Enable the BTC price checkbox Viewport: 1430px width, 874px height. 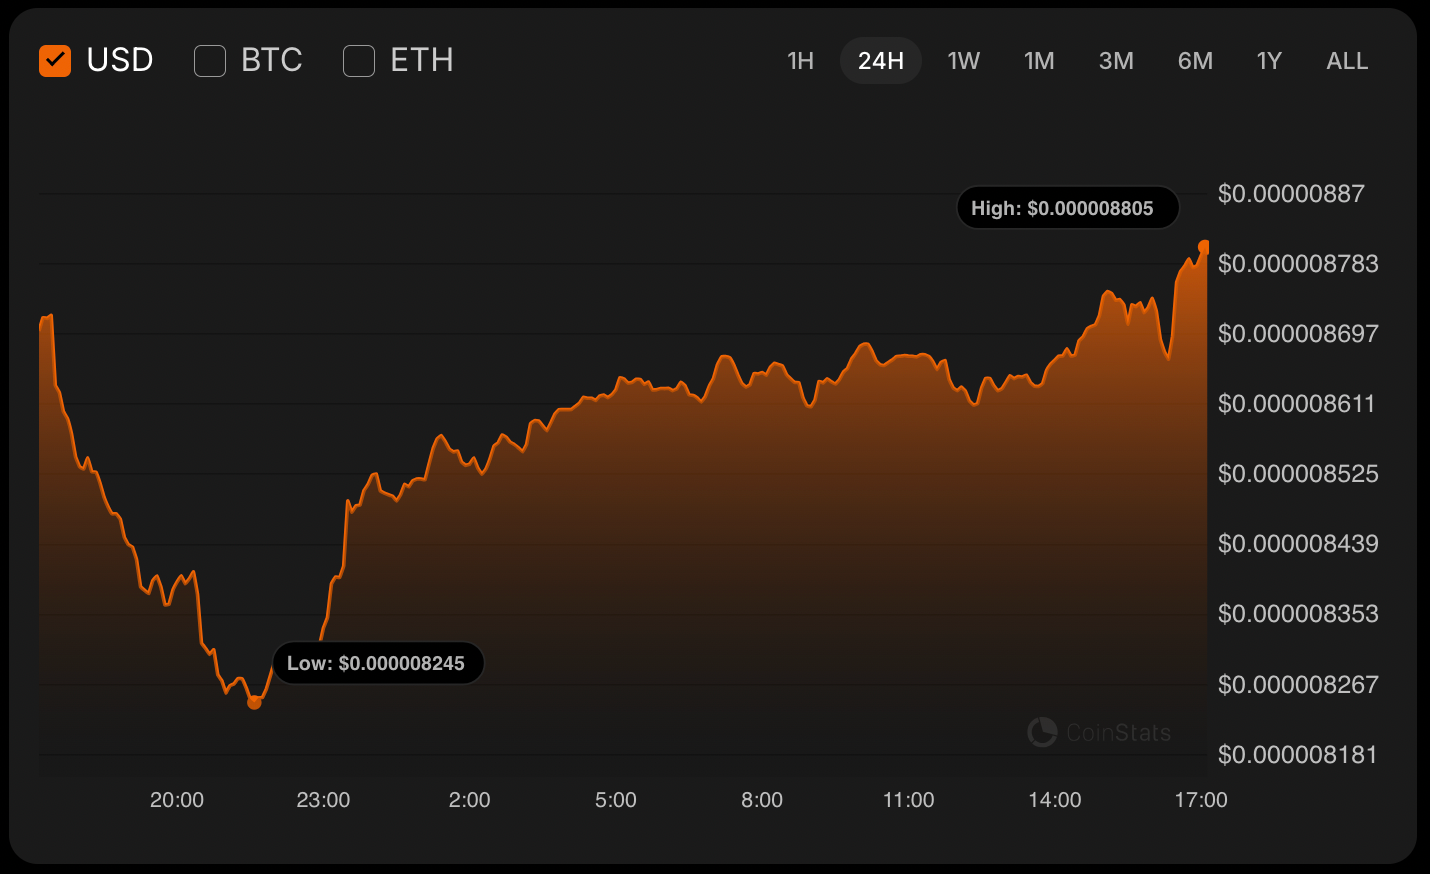[x=209, y=60]
